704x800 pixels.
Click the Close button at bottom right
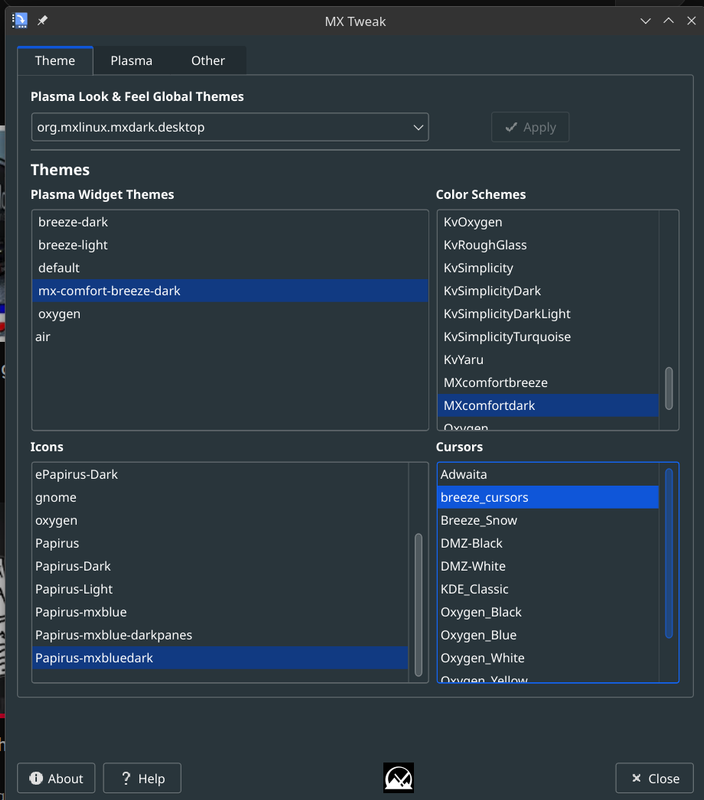point(655,778)
